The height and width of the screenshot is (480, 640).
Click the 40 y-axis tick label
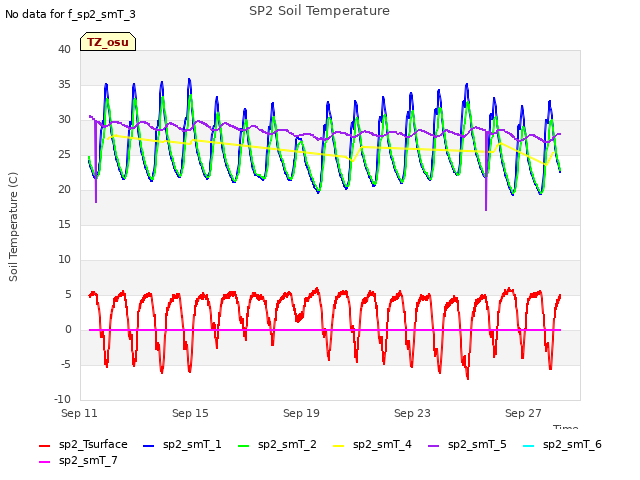coord(64,49)
